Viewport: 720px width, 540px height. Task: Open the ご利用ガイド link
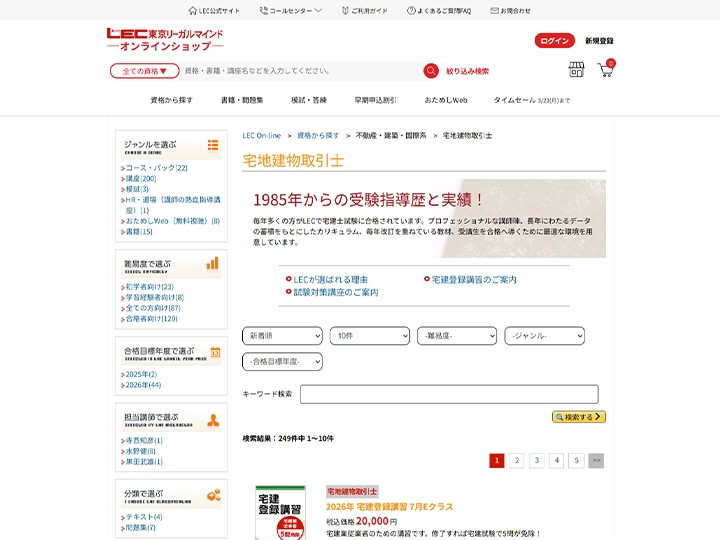point(365,11)
